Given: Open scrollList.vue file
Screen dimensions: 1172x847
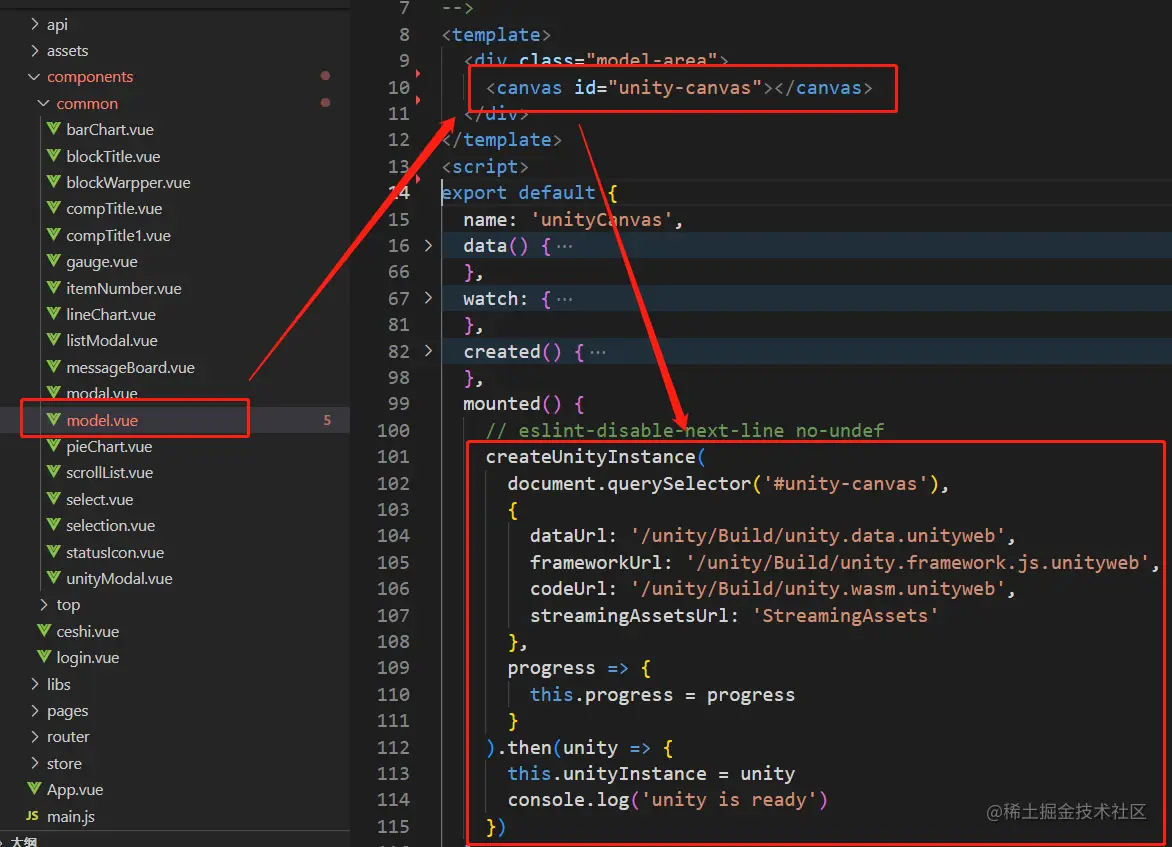Looking at the screenshot, I should tap(109, 472).
